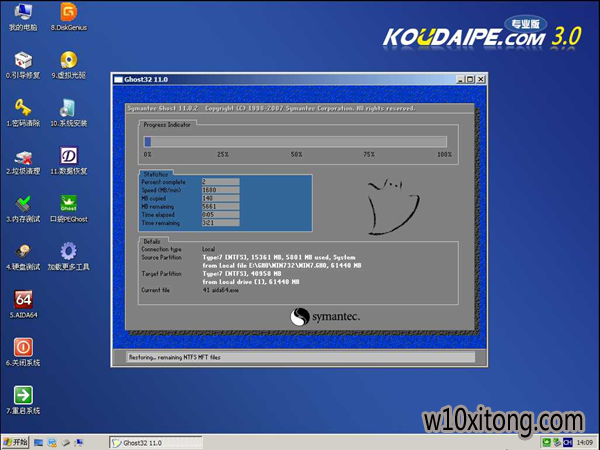Click the Percent complete value field
This screenshot has height=450, width=600.
(x=220, y=182)
